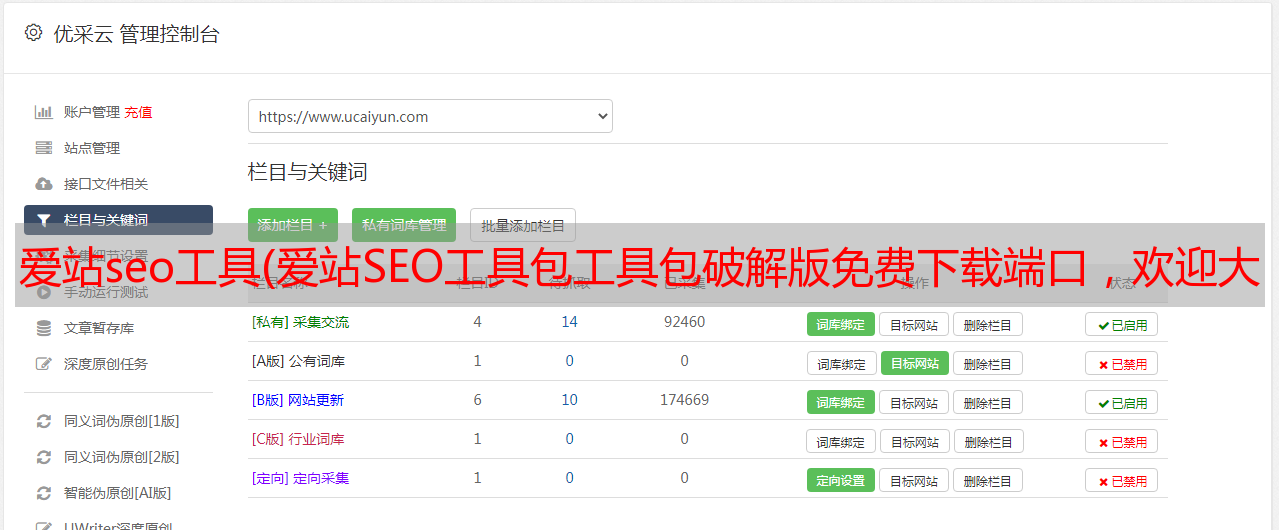Open 智能伪原创[AI版]
Screen dimensions: 1279x530
tap(118, 493)
